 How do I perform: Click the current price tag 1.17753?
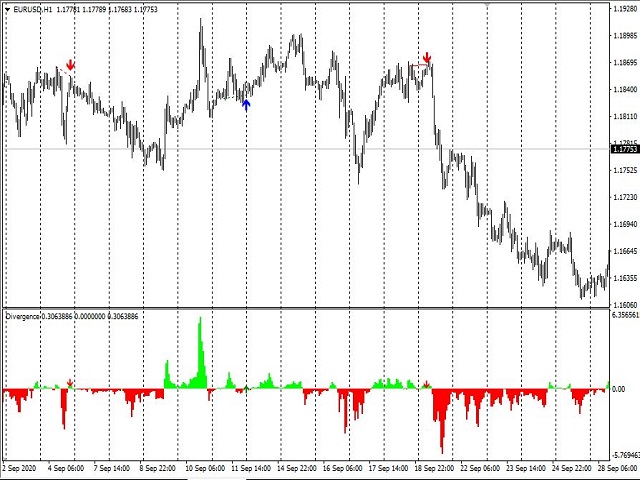(x=624, y=150)
